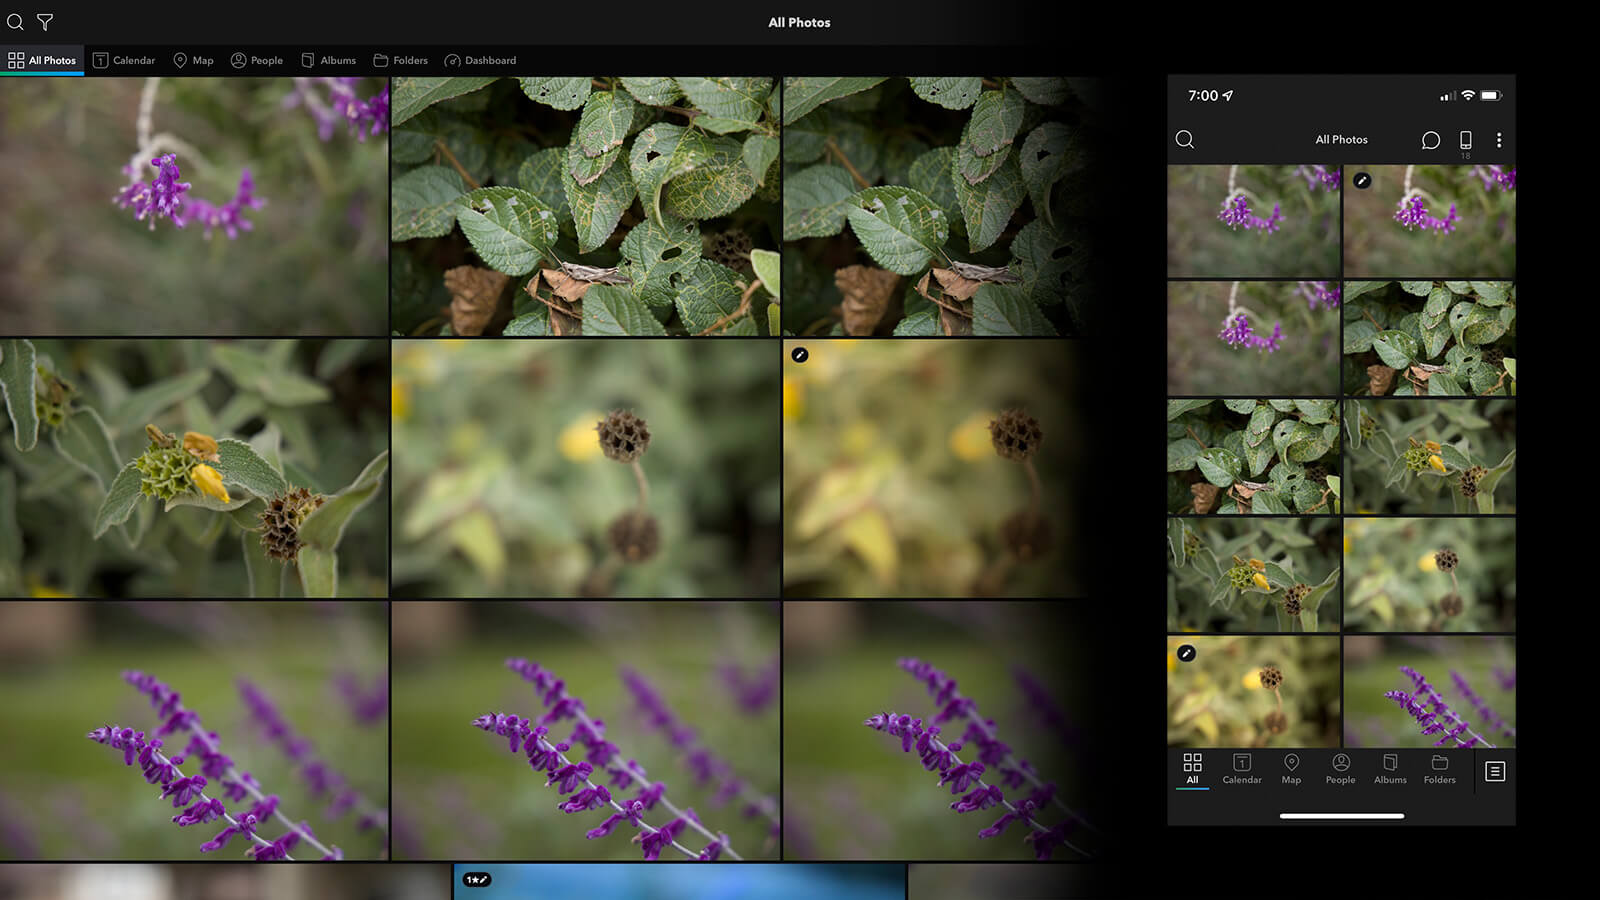Open the top-left purple flower photo

point(193,206)
